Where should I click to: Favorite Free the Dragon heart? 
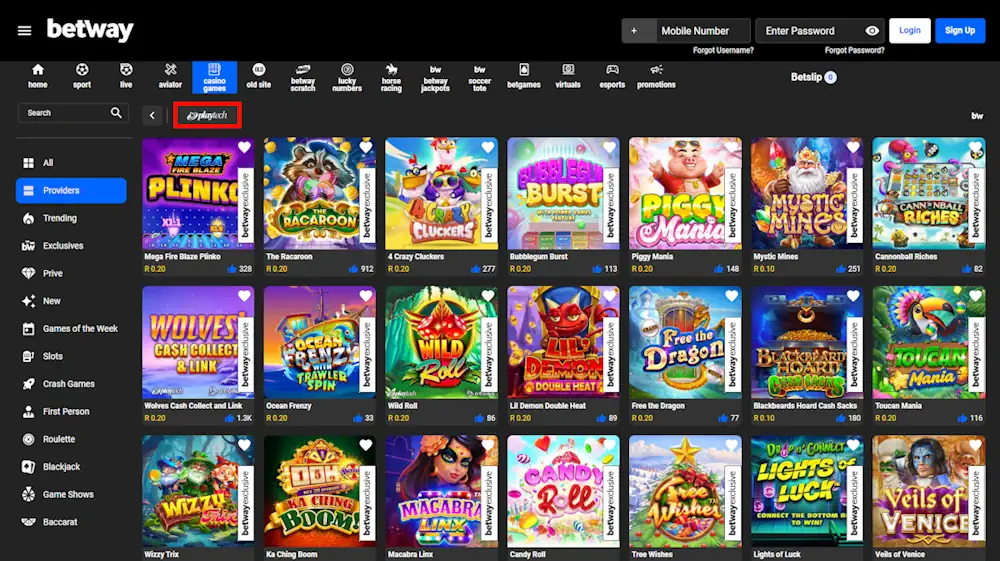click(x=732, y=296)
